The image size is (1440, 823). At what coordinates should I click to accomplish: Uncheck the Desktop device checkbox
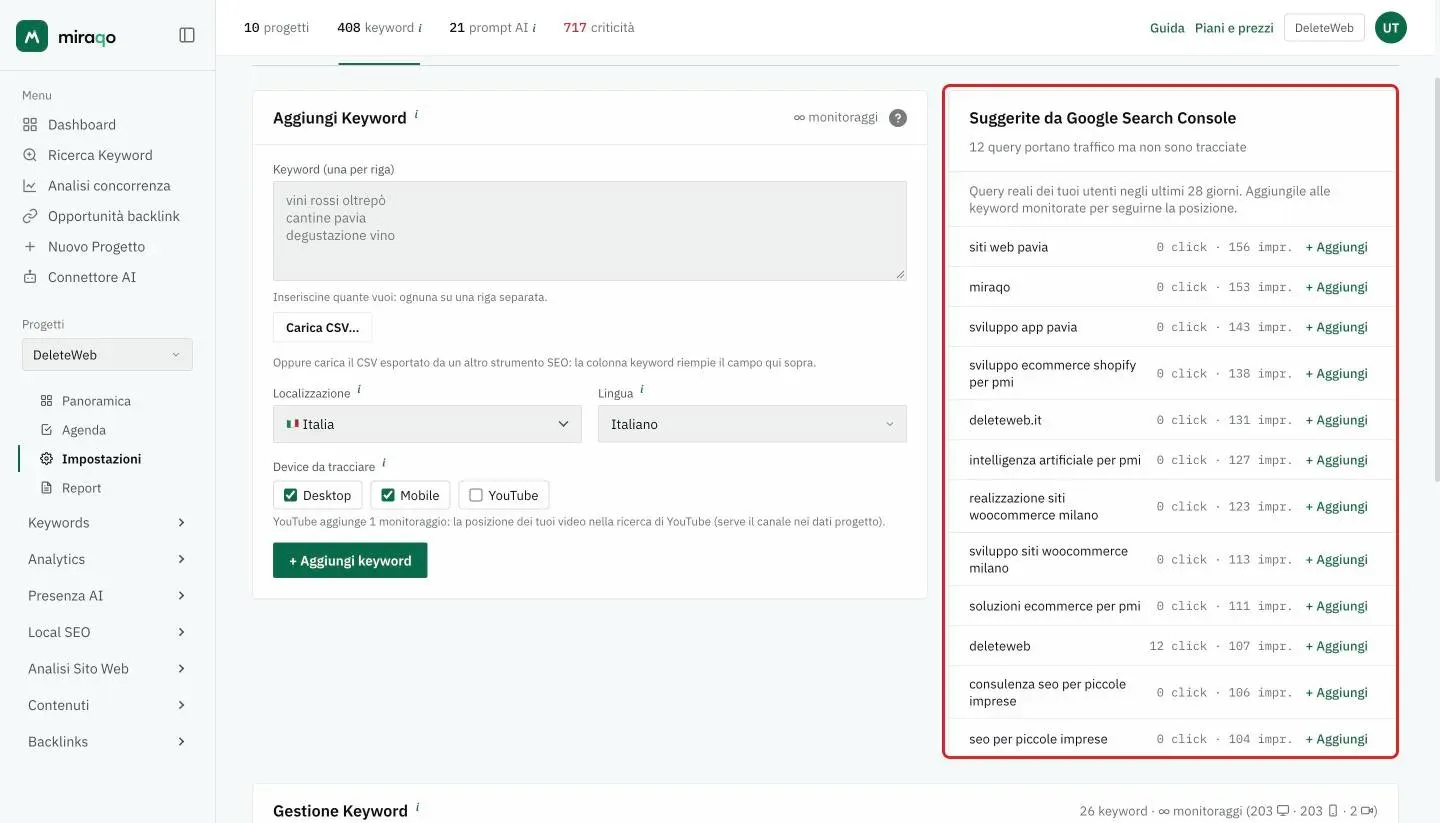pos(291,495)
